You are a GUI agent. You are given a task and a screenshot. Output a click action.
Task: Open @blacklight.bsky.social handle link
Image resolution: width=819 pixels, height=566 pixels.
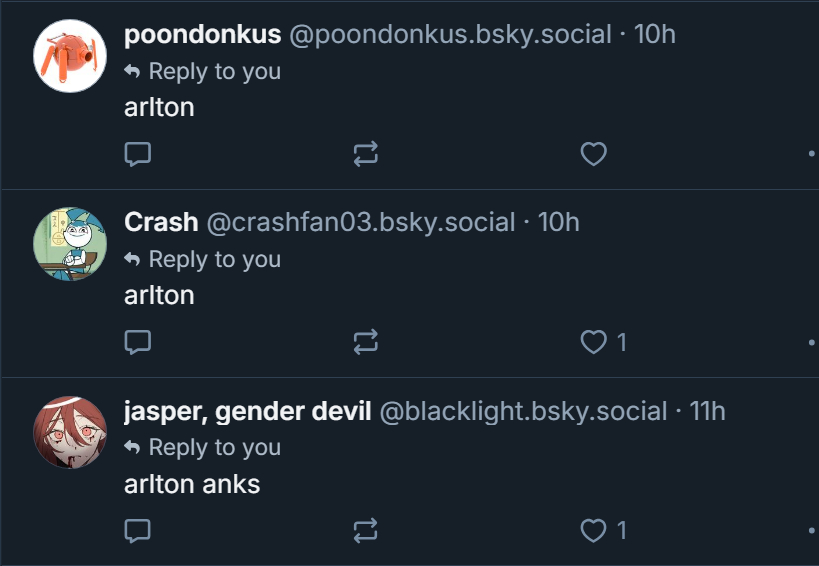(523, 411)
